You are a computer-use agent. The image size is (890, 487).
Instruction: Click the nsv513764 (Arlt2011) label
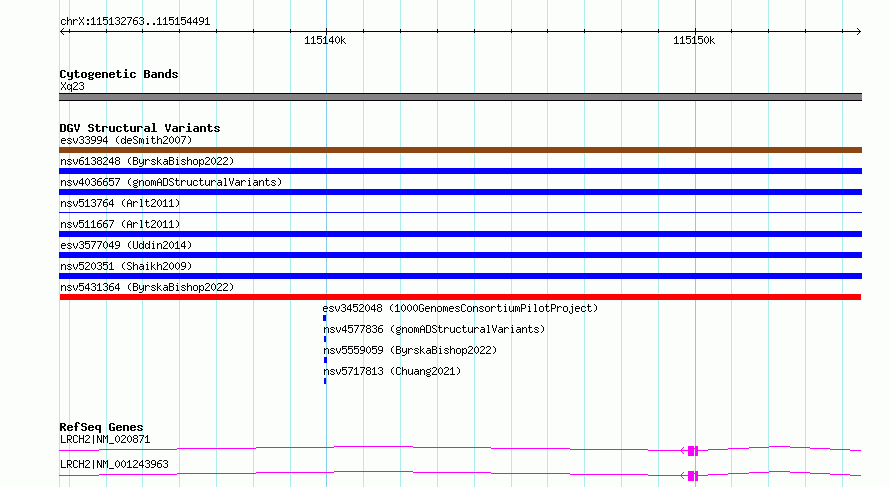click(120, 203)
